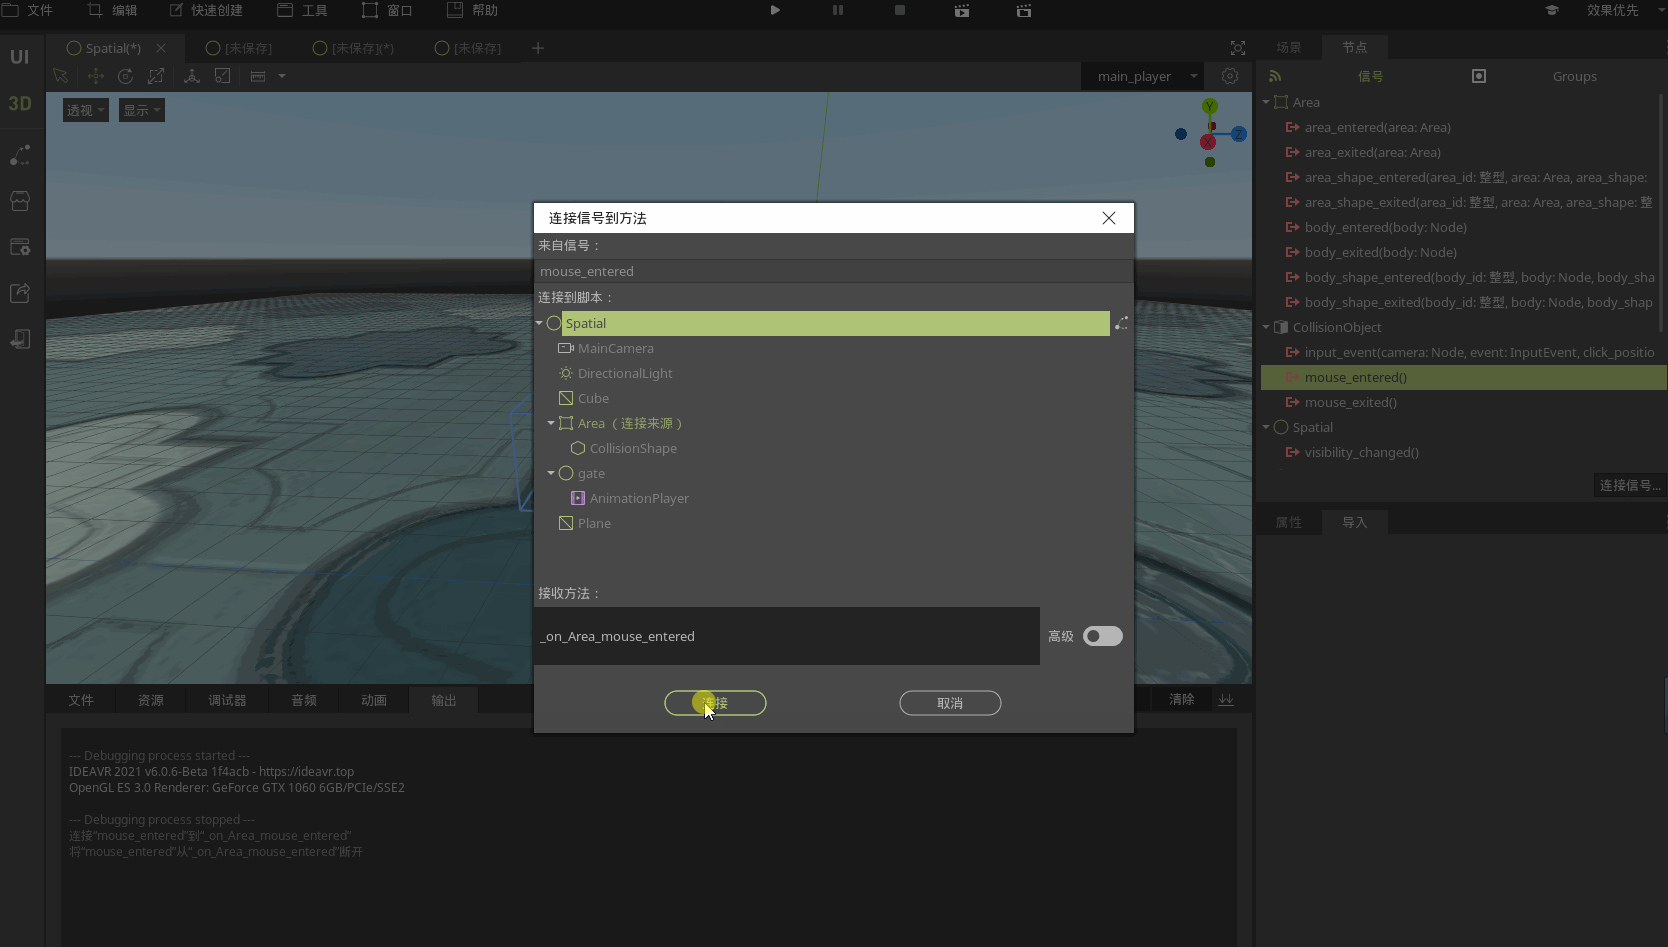Viewport: 1668px width, 947px height.
Task: Collapse the gate node in dialog tree
Action: point(551,473)
